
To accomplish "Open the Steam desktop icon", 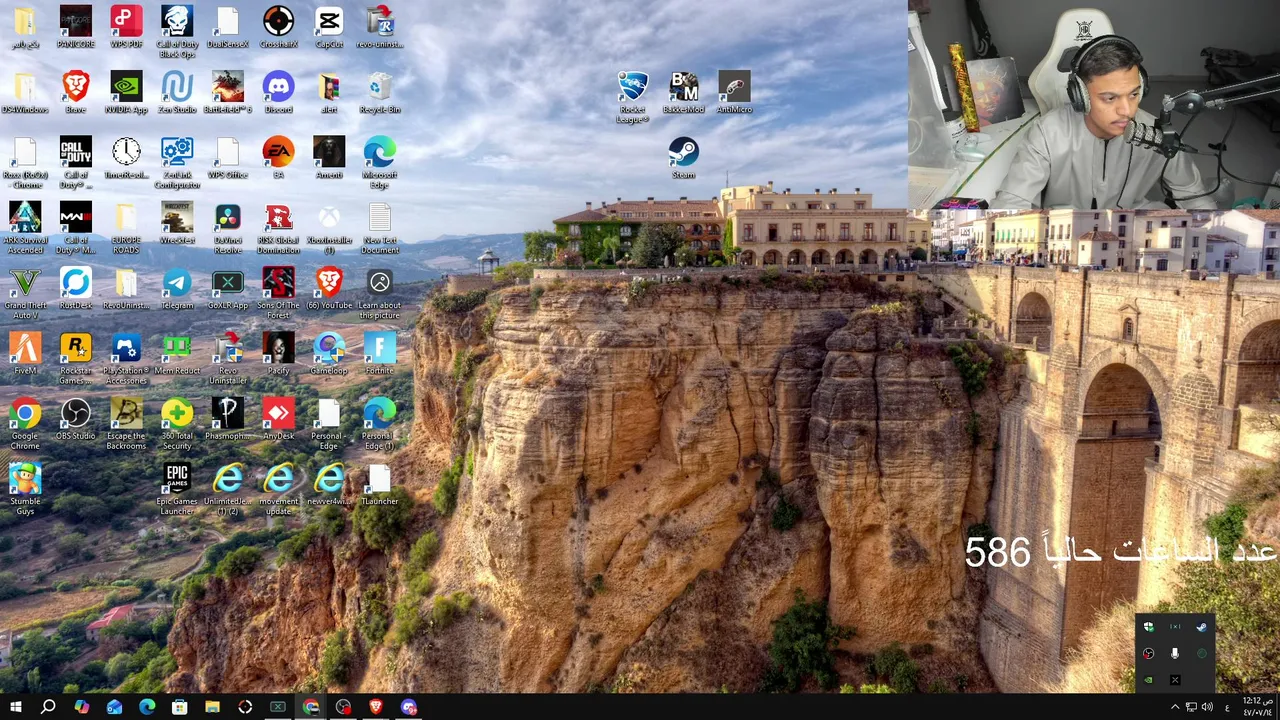I will [683, 157].
